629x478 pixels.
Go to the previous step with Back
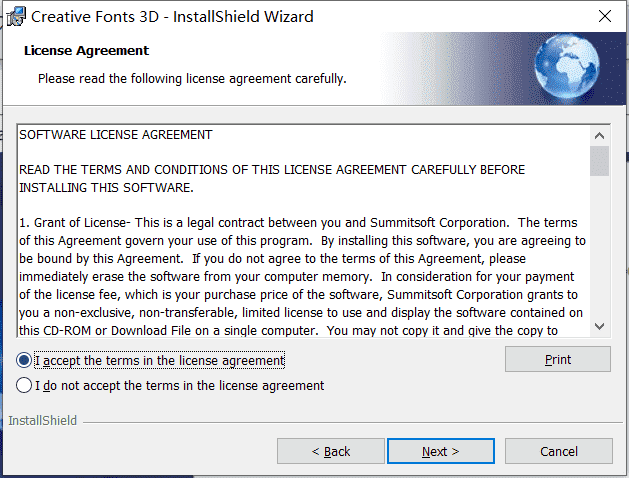331,451
